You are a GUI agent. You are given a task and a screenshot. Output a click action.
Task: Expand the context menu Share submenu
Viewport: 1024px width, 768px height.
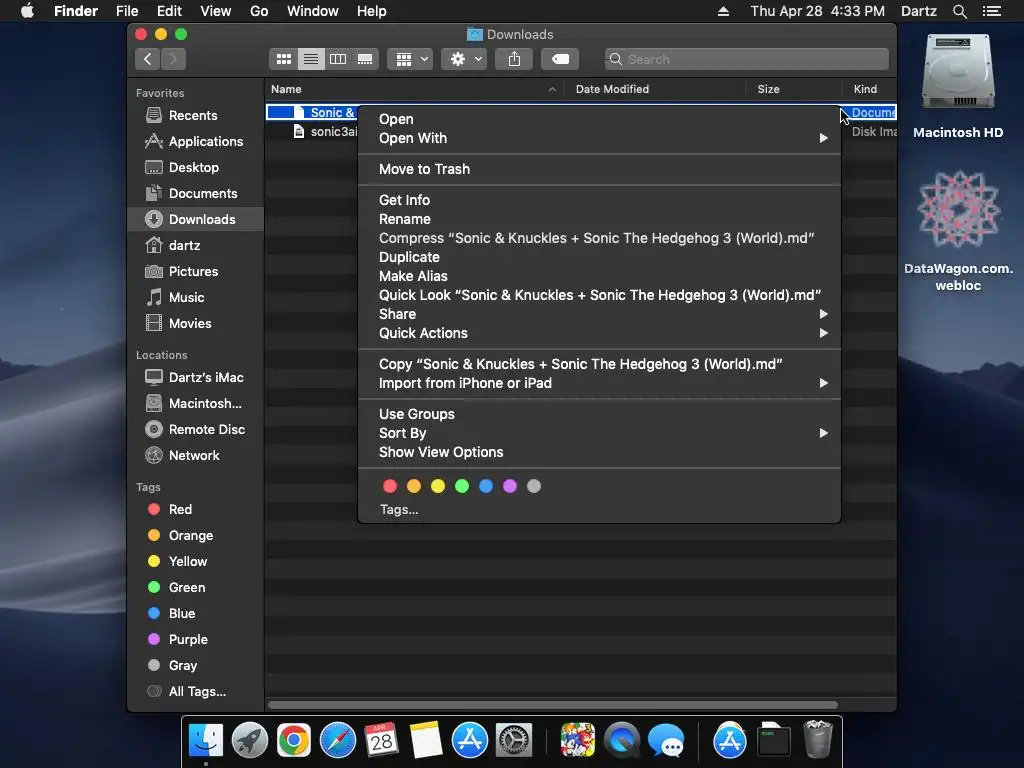pos(600,314)
